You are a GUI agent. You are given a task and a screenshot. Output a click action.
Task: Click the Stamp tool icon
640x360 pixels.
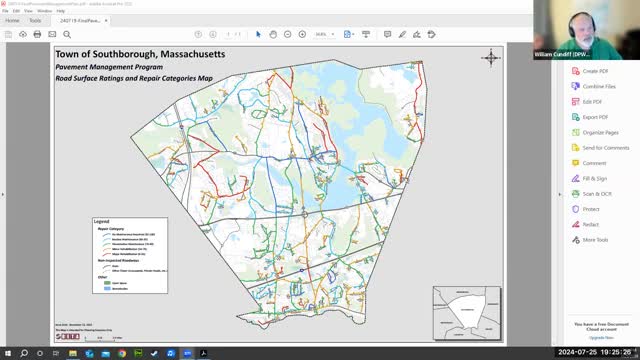pyautogui.click(x=431, y=34)
